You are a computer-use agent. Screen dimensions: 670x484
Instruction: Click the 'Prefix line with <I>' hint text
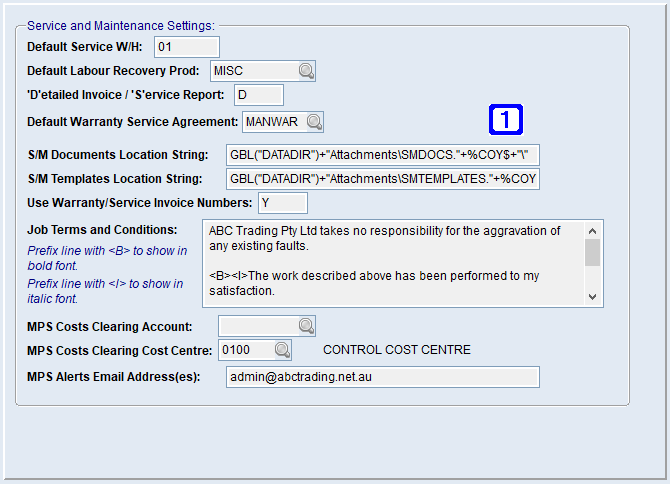coord(105,291)
